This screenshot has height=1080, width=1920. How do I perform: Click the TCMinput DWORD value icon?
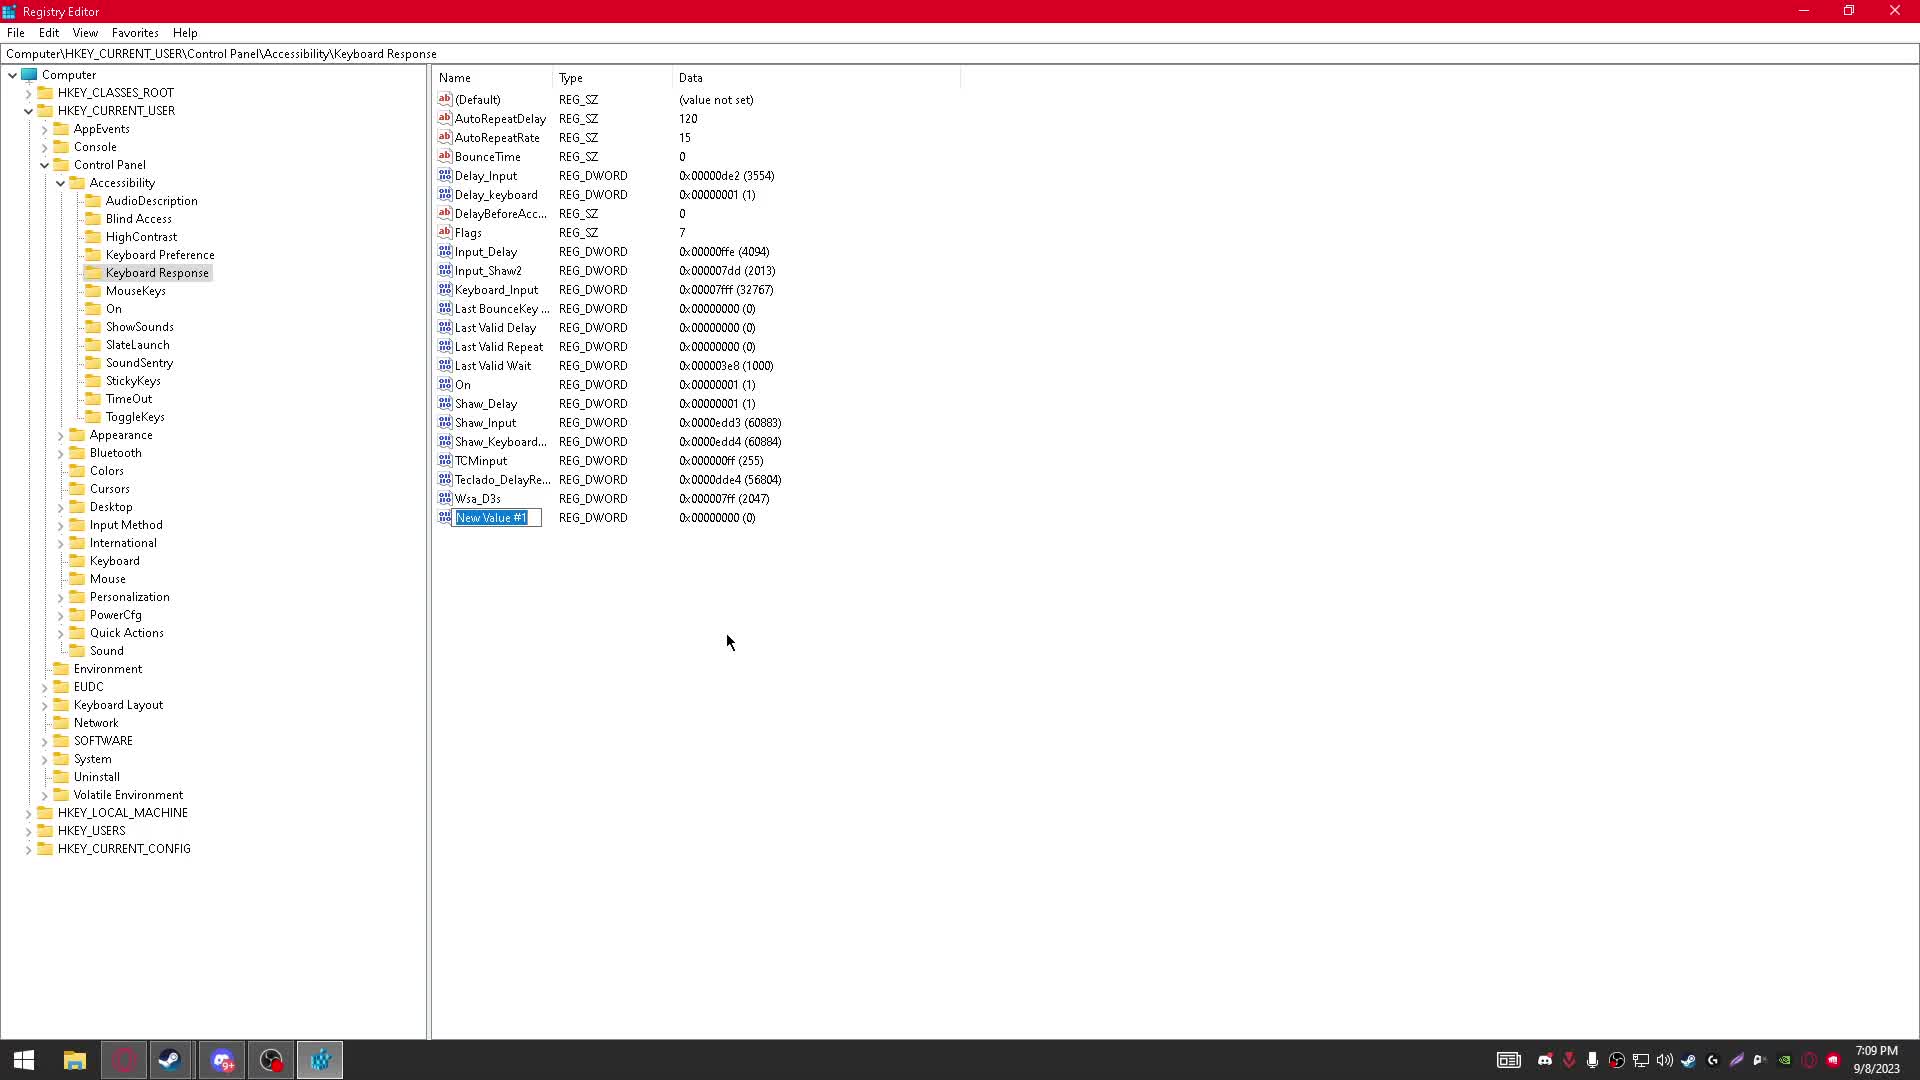445,461
